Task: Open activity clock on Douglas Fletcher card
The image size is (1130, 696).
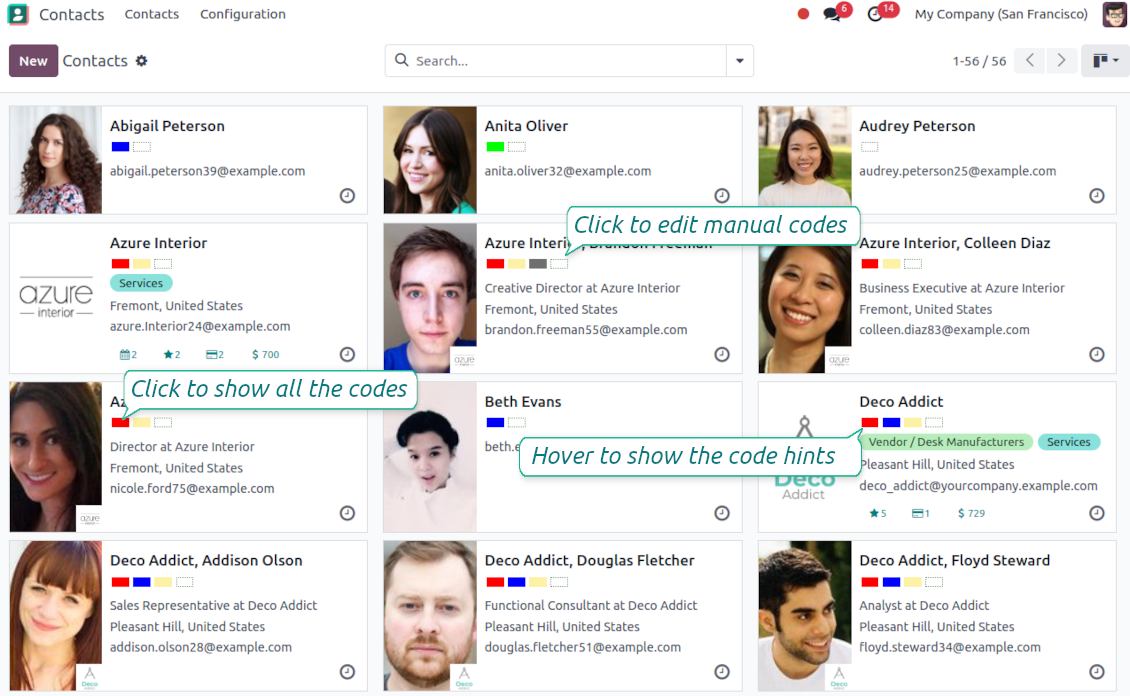Action: (721, 671)
